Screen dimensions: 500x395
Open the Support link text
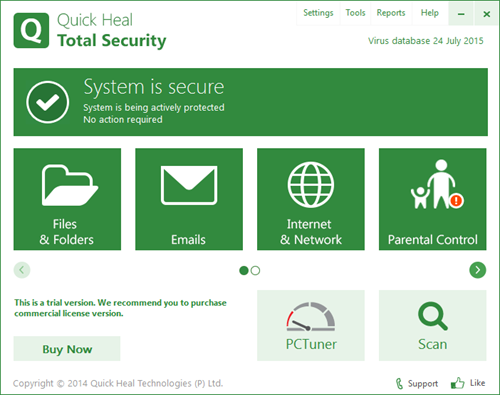coord(423,384)
